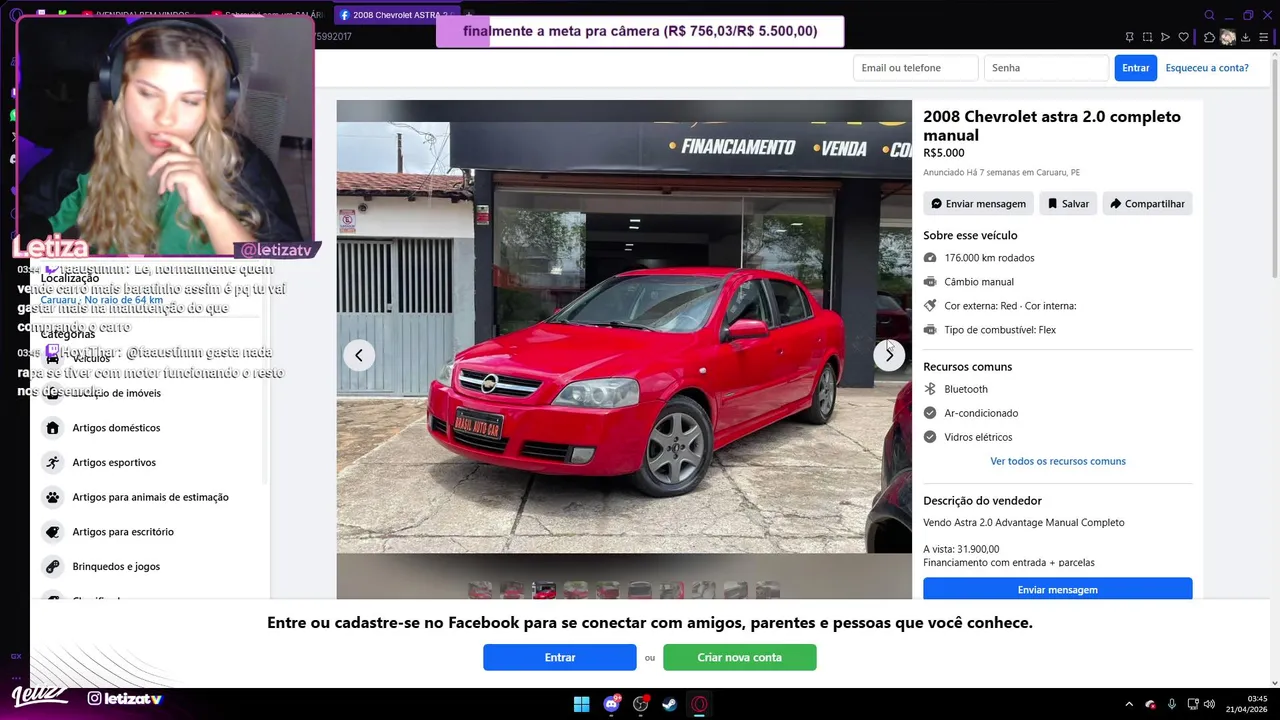Click the browser search magnifier icon

pos(1209,15)
